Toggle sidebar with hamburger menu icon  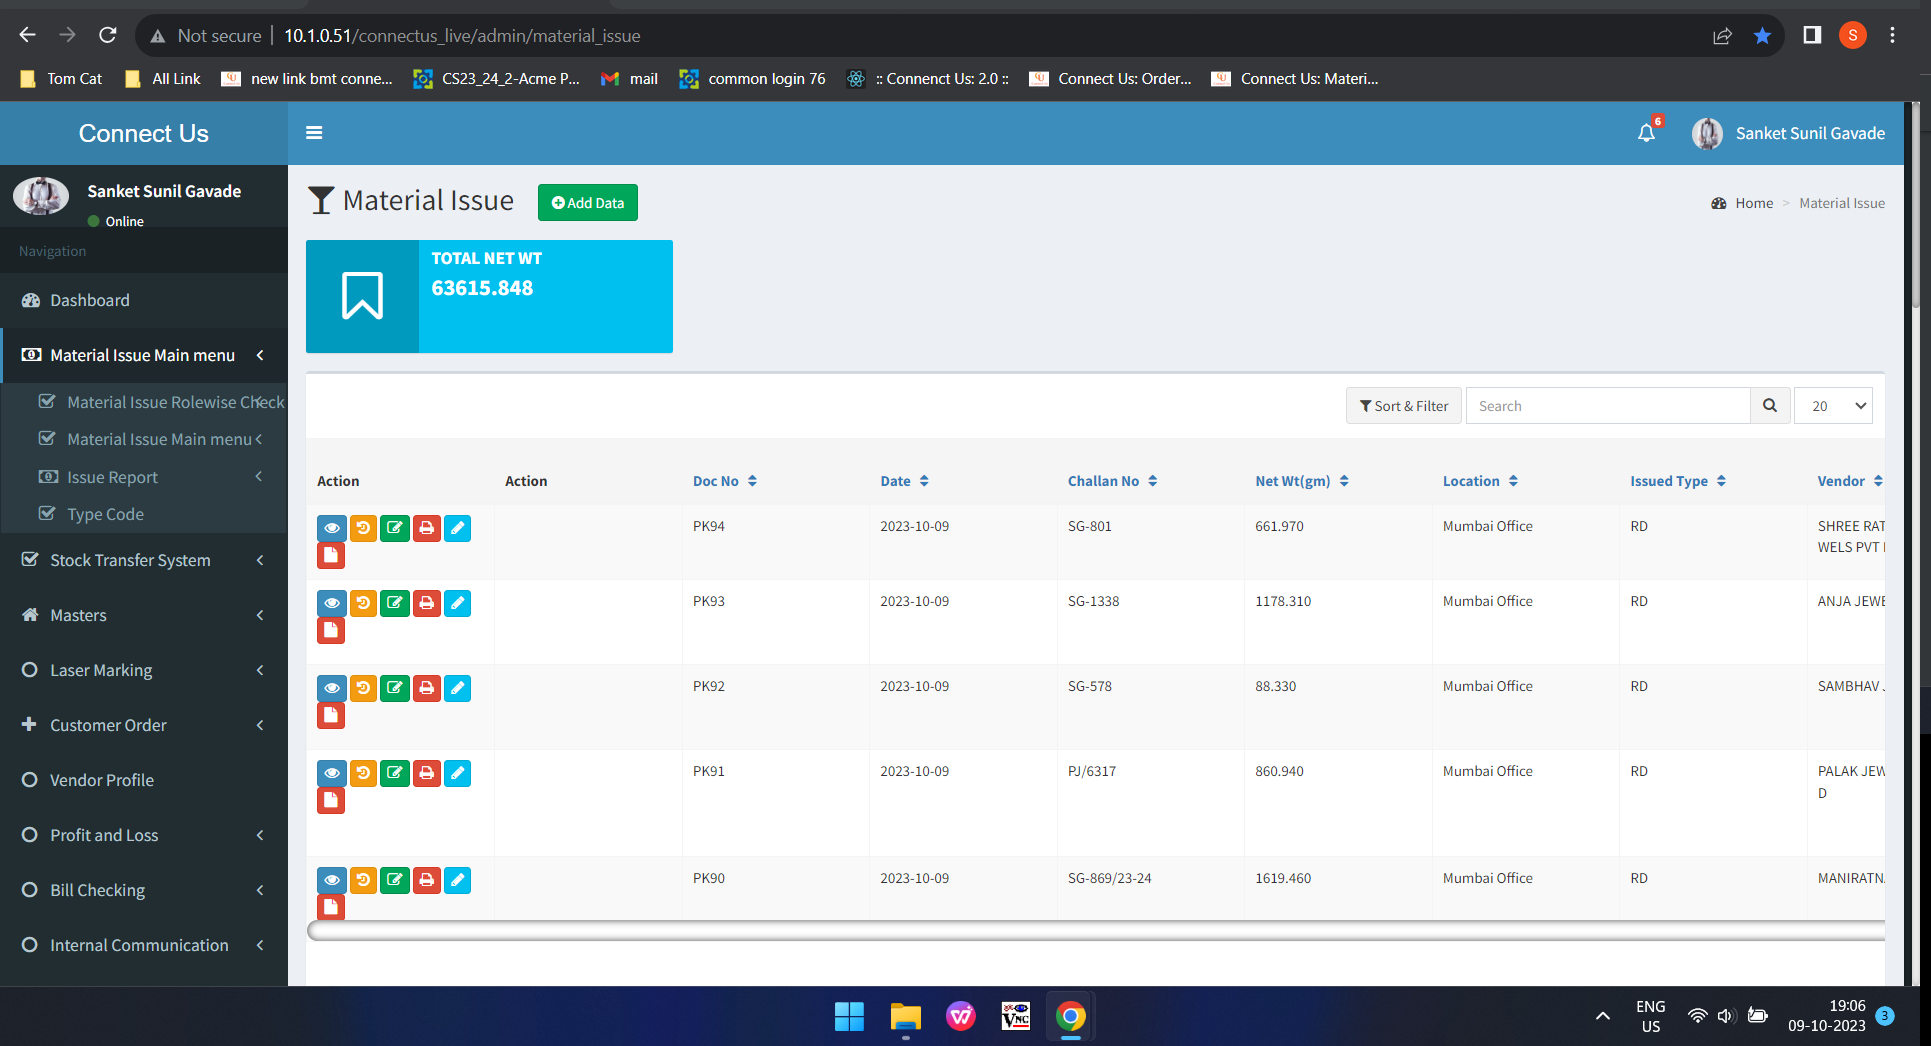pos(314,133)
